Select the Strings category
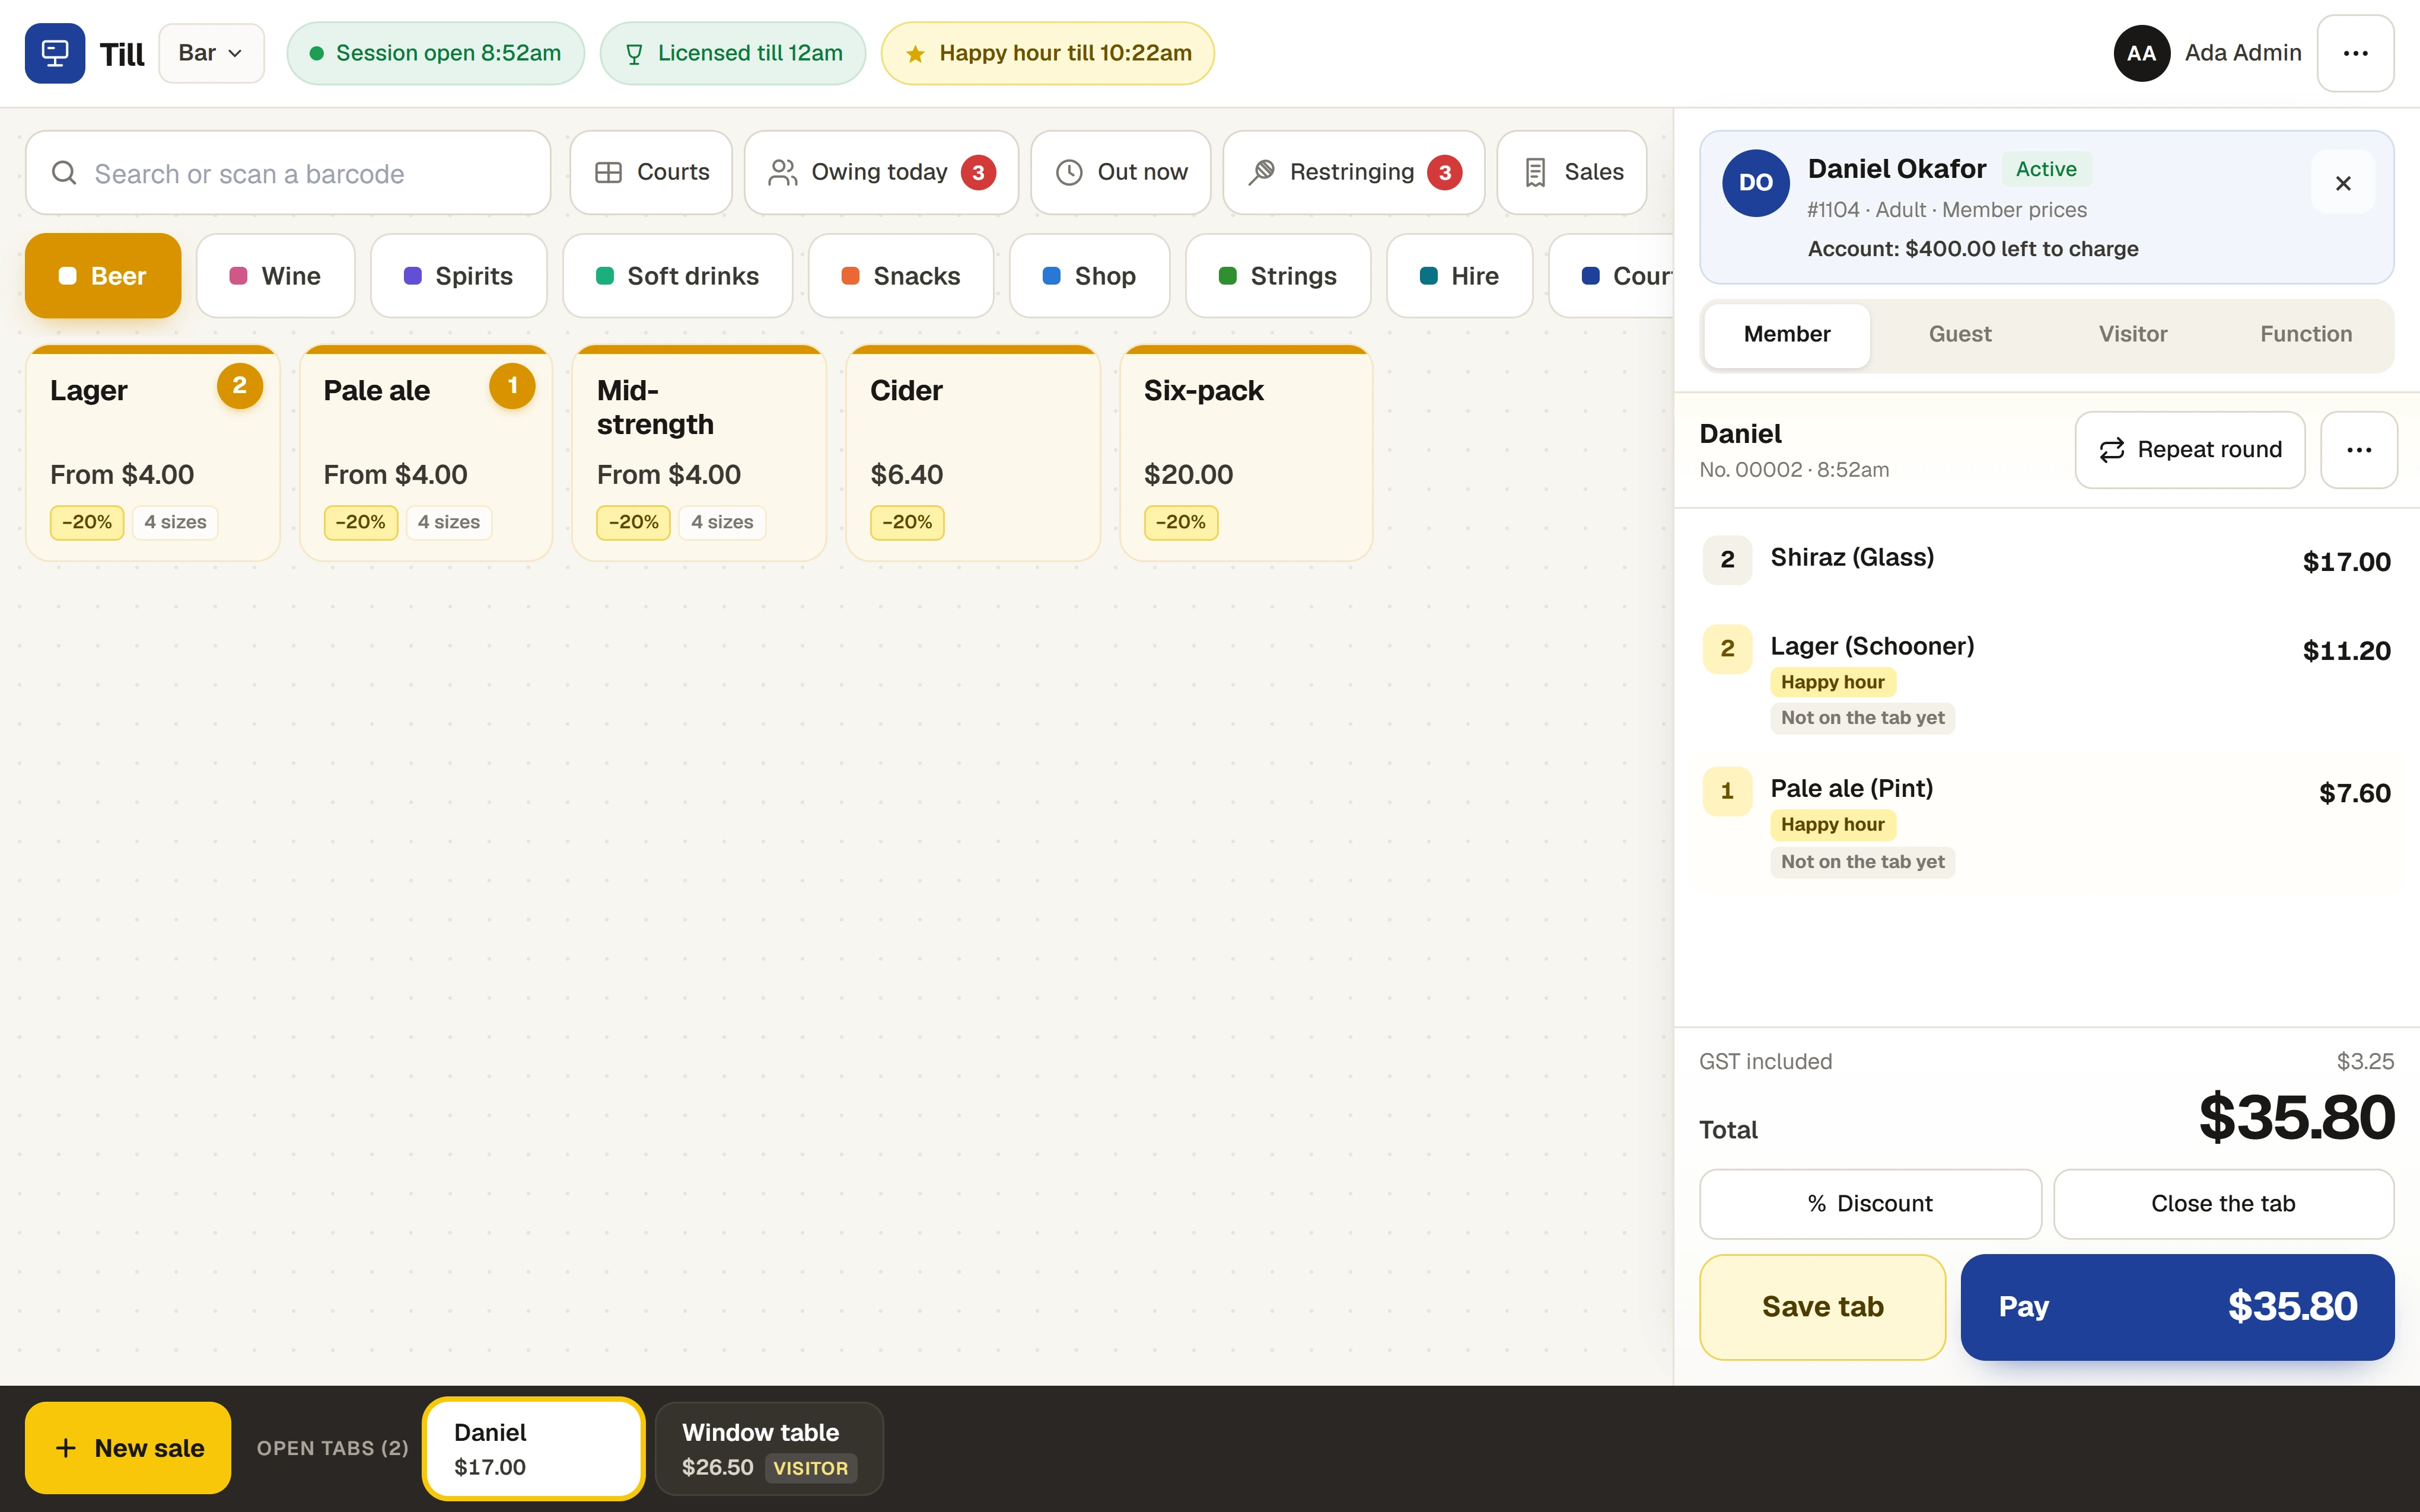 point(1278,276)
